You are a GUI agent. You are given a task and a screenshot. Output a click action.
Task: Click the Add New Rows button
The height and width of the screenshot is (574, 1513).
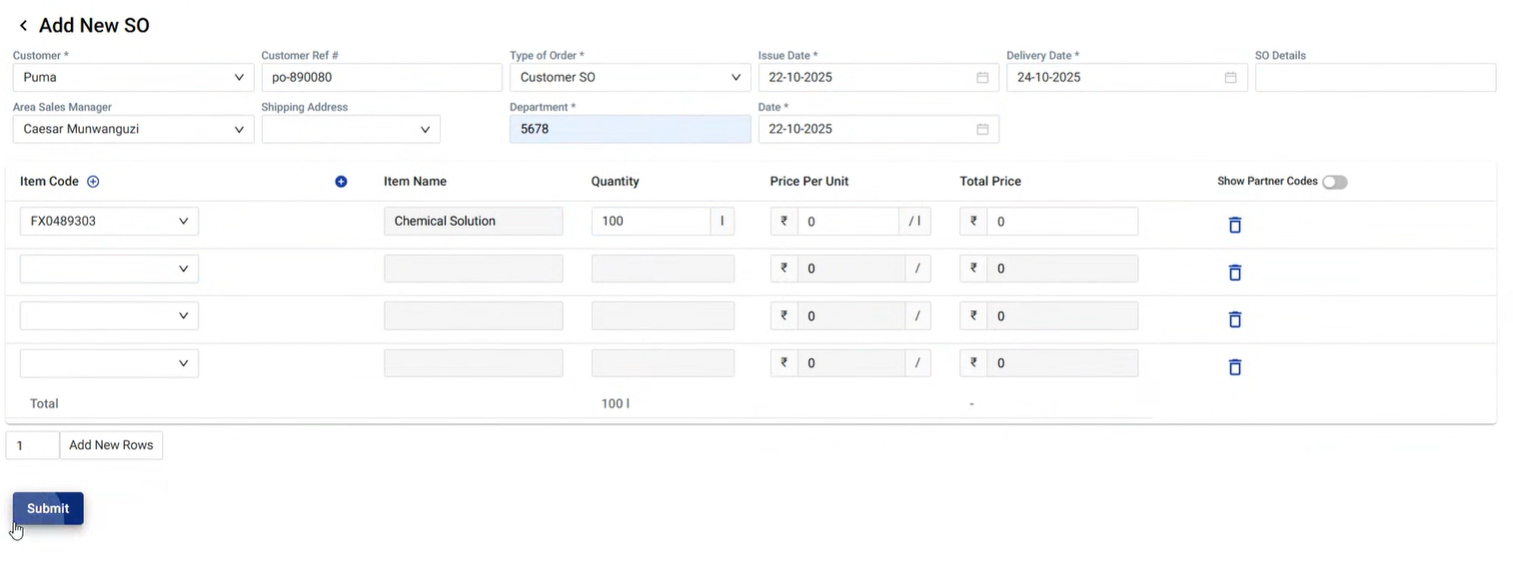[111, 445]
